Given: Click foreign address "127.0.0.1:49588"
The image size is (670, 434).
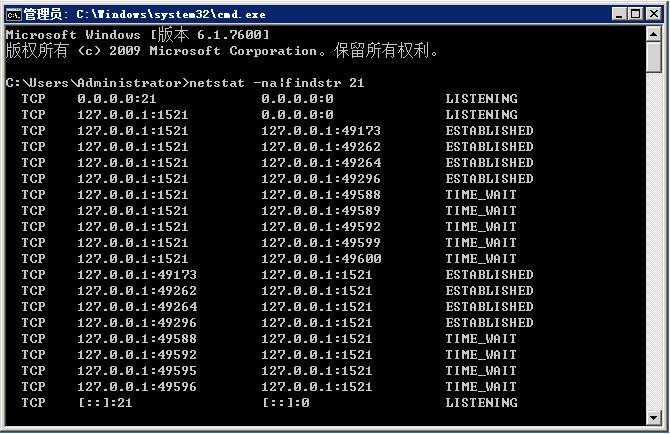Looking at the screenshot, I should click(321, 195).
